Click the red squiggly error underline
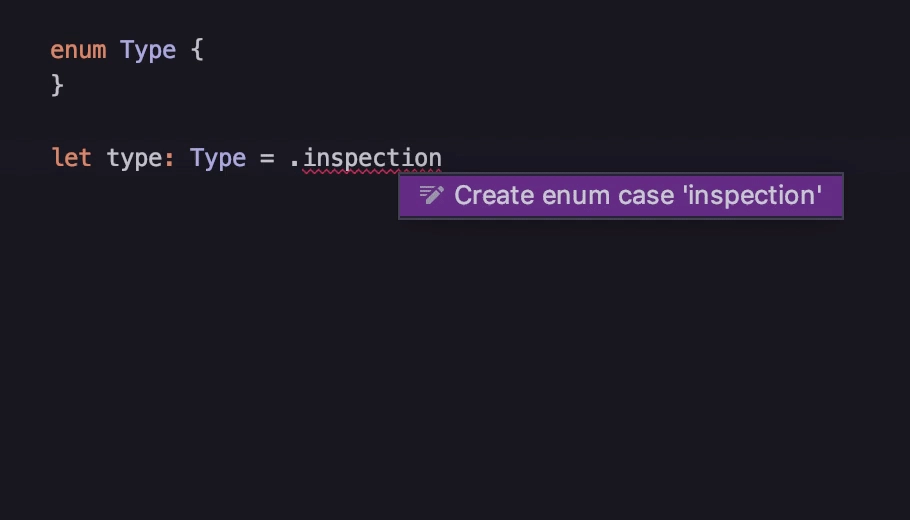 372,172
